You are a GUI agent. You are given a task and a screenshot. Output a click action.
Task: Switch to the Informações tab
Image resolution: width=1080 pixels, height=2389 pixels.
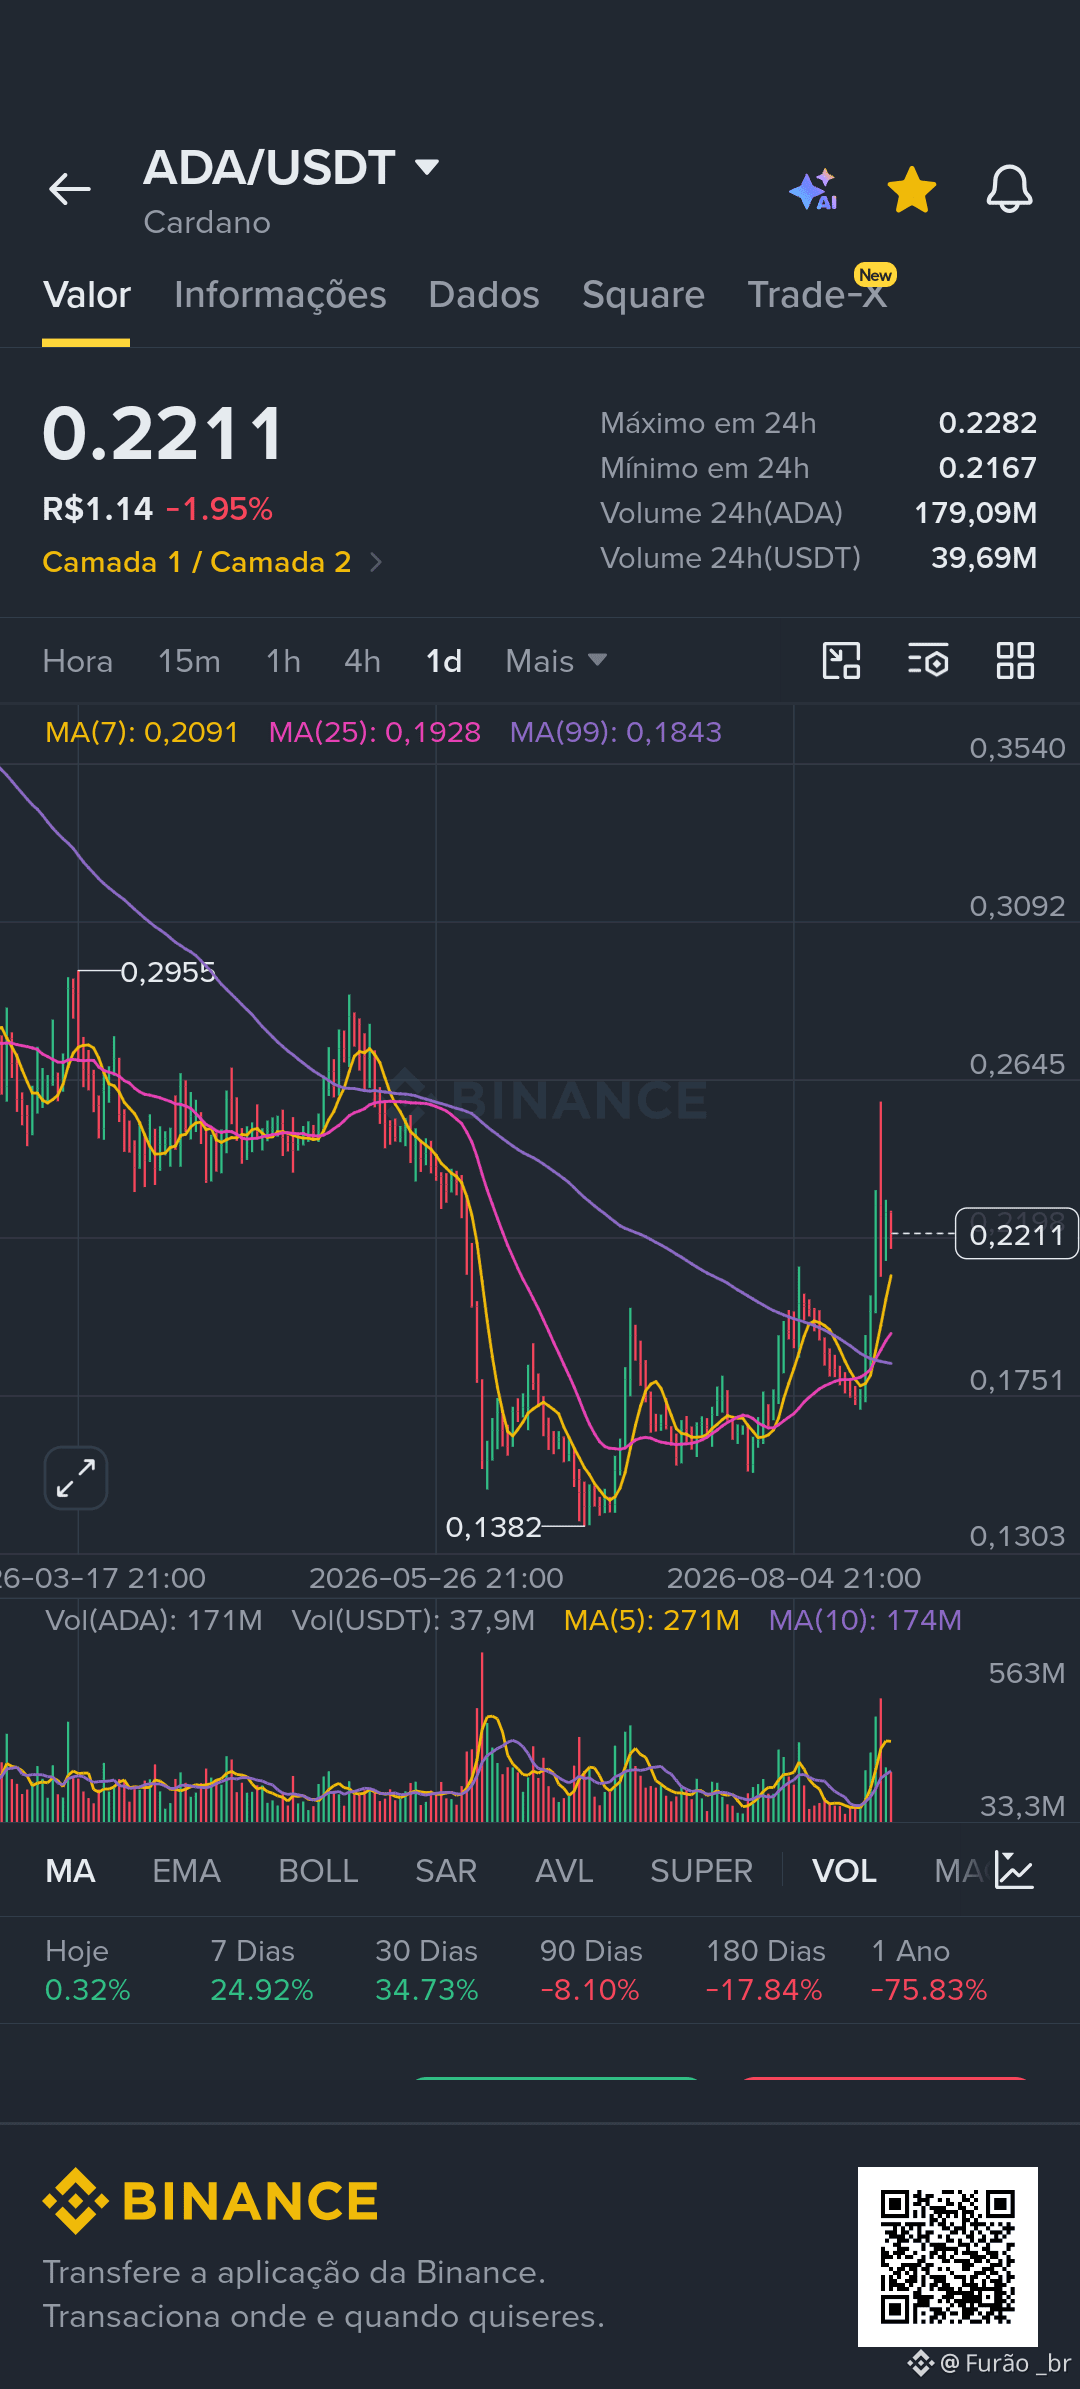click(280, 295)
